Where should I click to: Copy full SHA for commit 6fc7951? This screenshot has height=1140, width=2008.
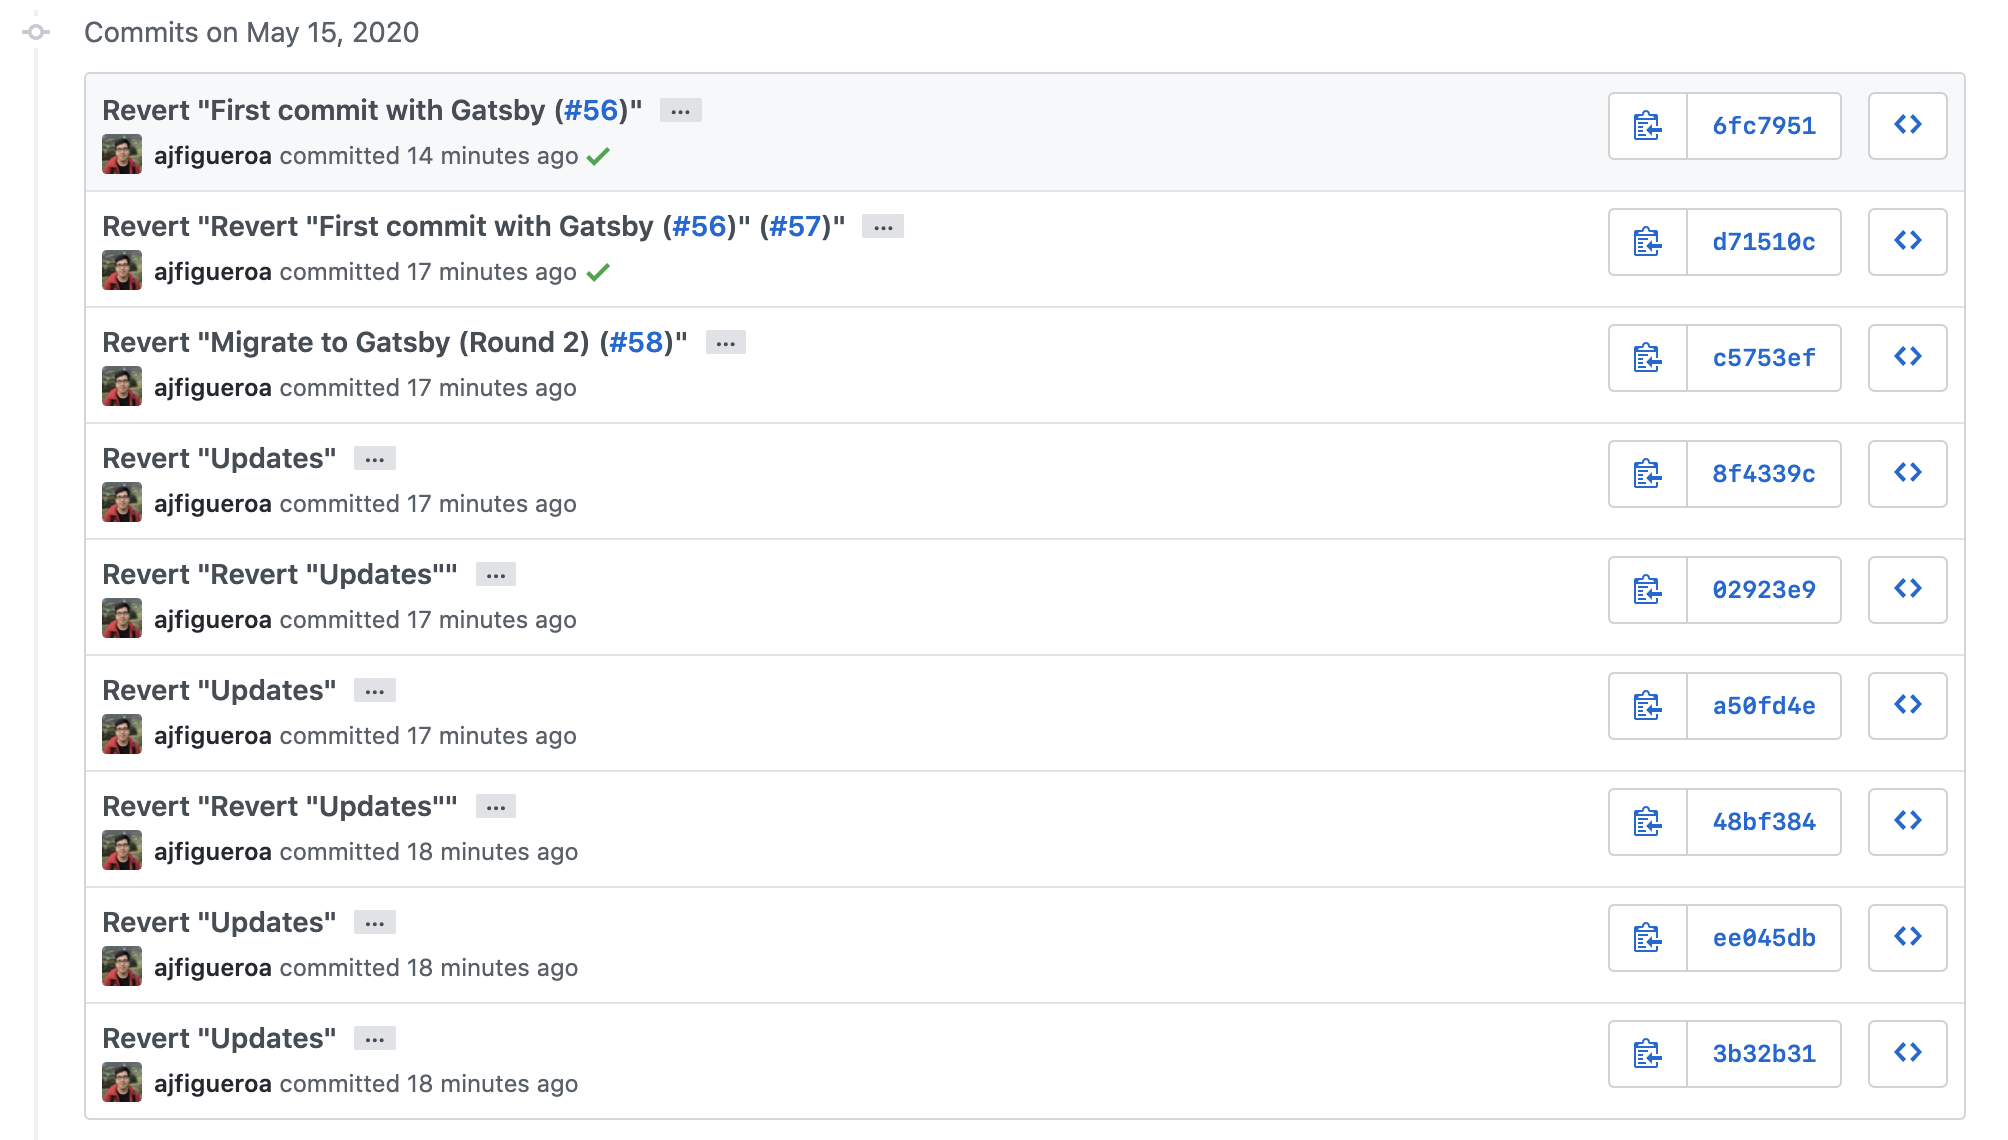click(1647, 126)
